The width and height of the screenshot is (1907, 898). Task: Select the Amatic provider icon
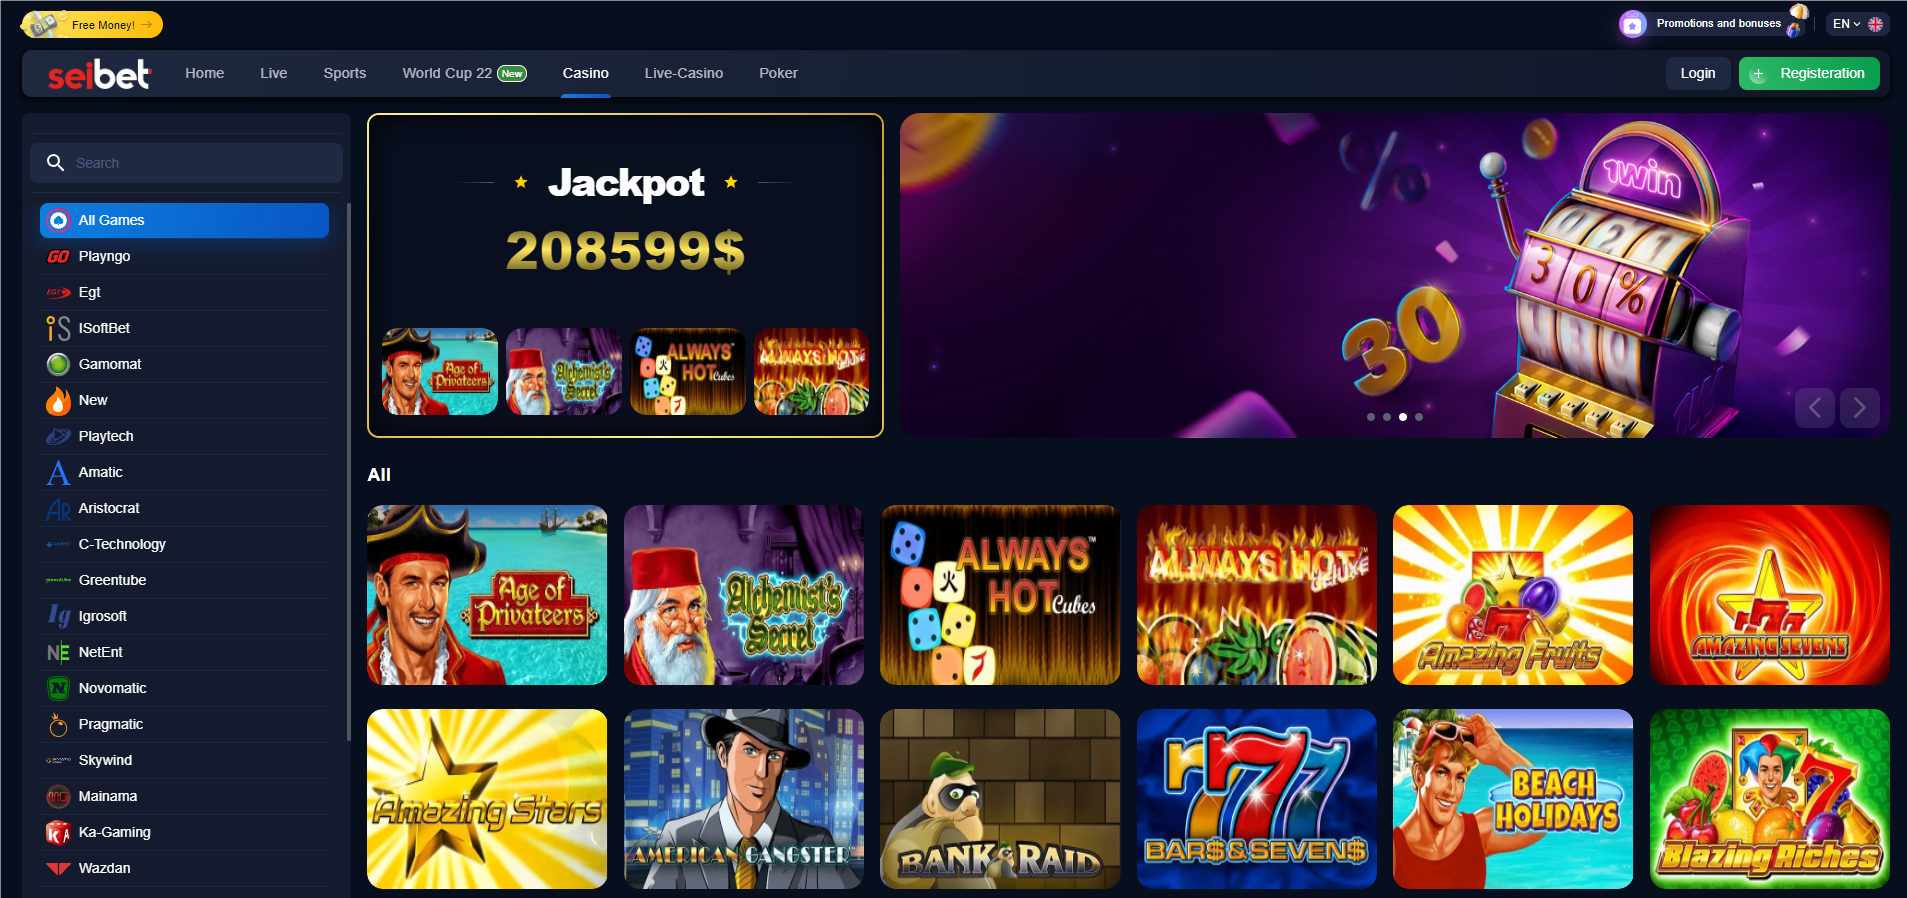pyautogui.click(x=58, y=472)
